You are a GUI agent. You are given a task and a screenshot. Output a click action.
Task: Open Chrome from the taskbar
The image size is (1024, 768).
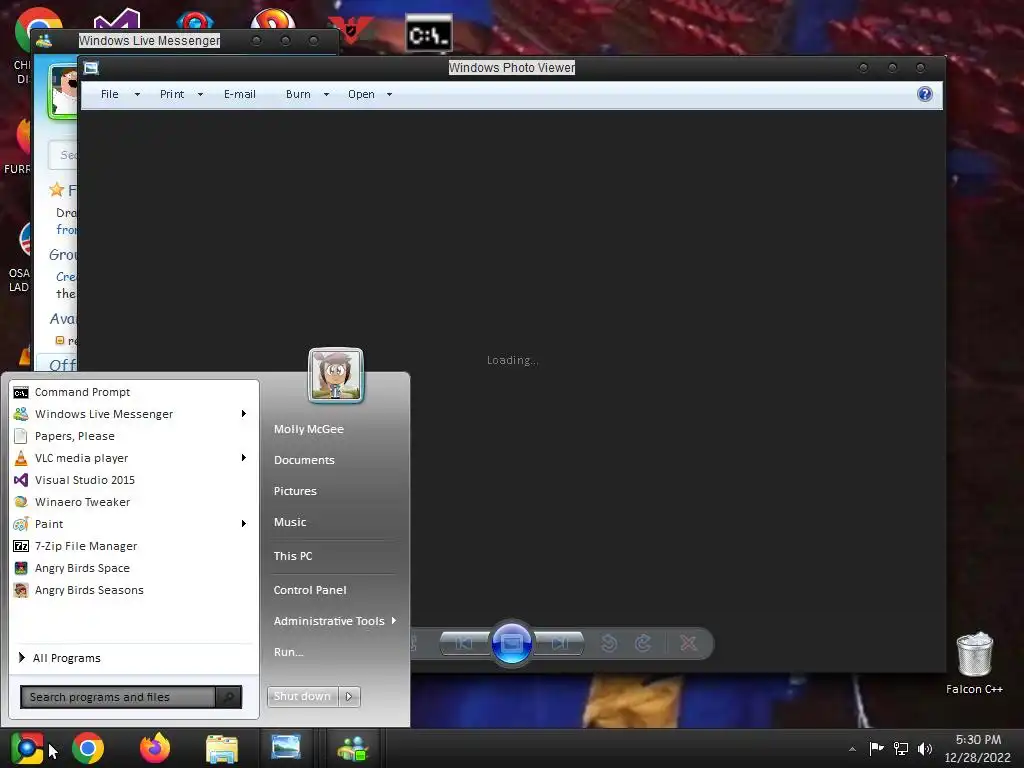coord(88,748)
